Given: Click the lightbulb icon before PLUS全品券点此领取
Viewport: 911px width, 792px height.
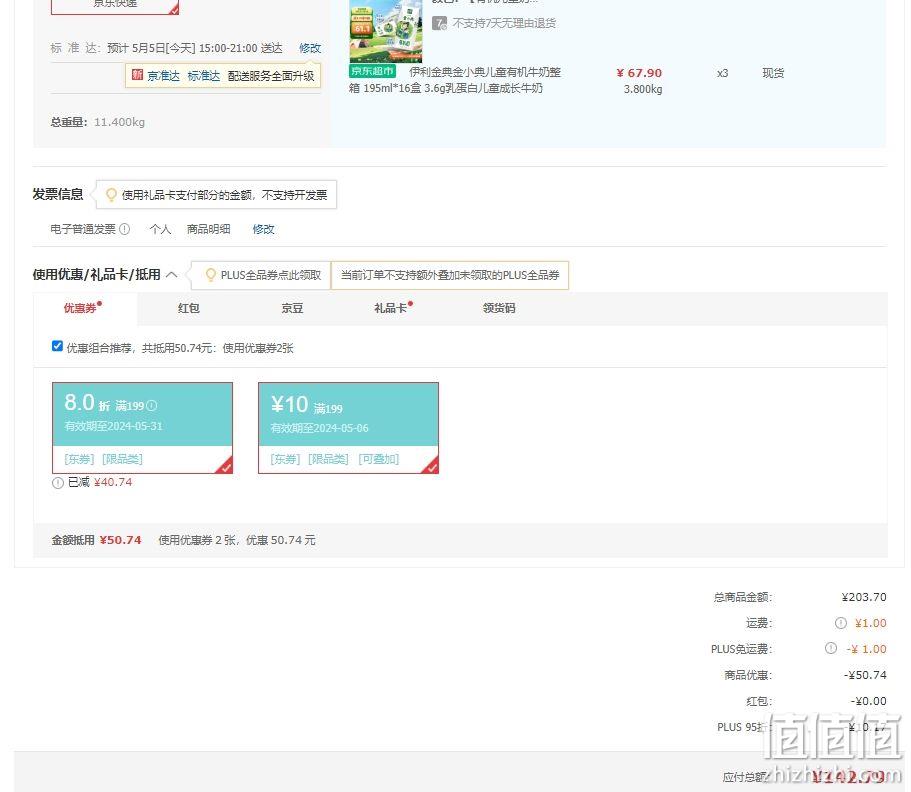Looking at the screenshot, I should [x=210, y=275].
